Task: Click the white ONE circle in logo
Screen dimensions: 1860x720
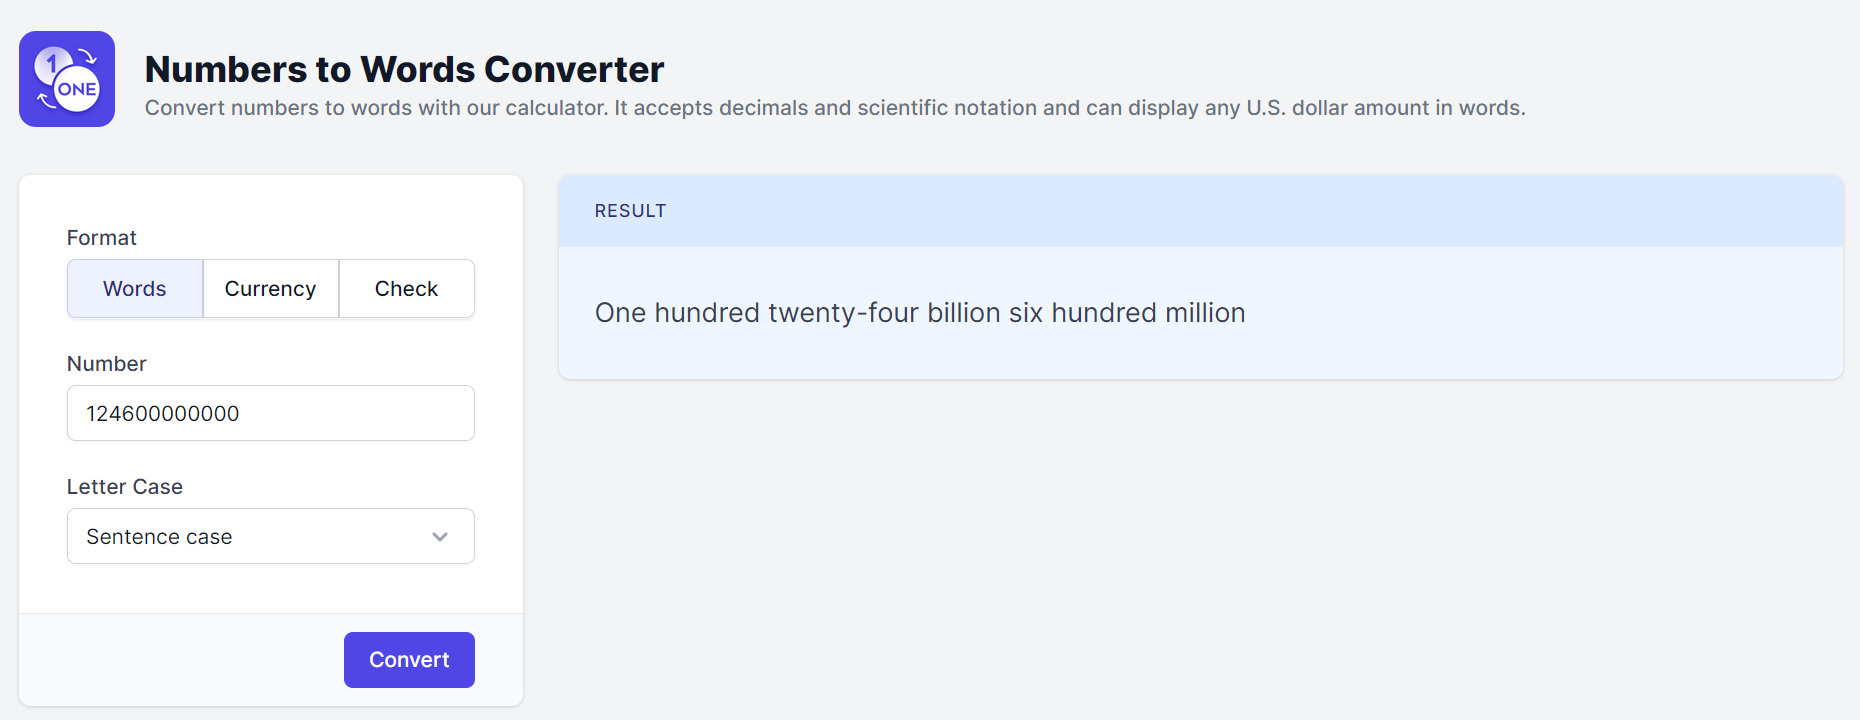Action: [77, 90]
